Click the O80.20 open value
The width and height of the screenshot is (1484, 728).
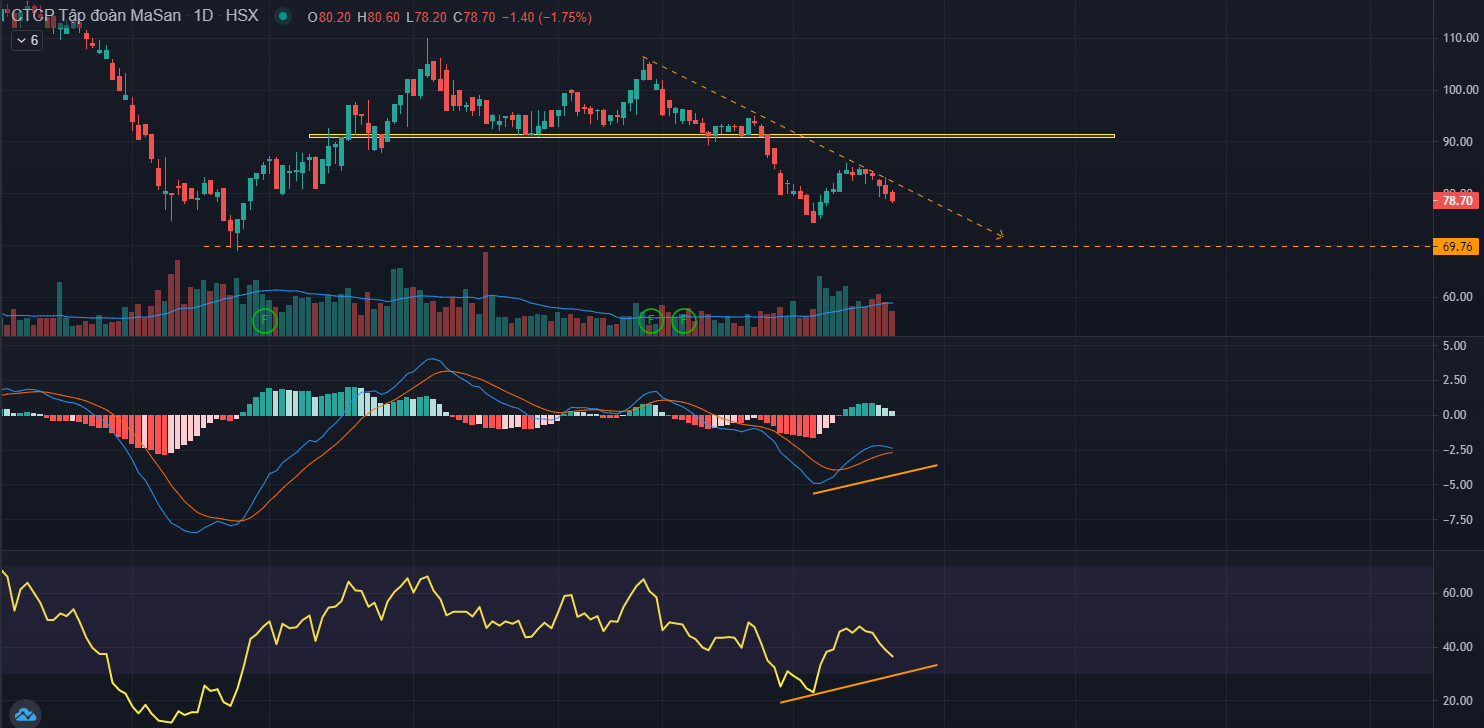[328, 18]
